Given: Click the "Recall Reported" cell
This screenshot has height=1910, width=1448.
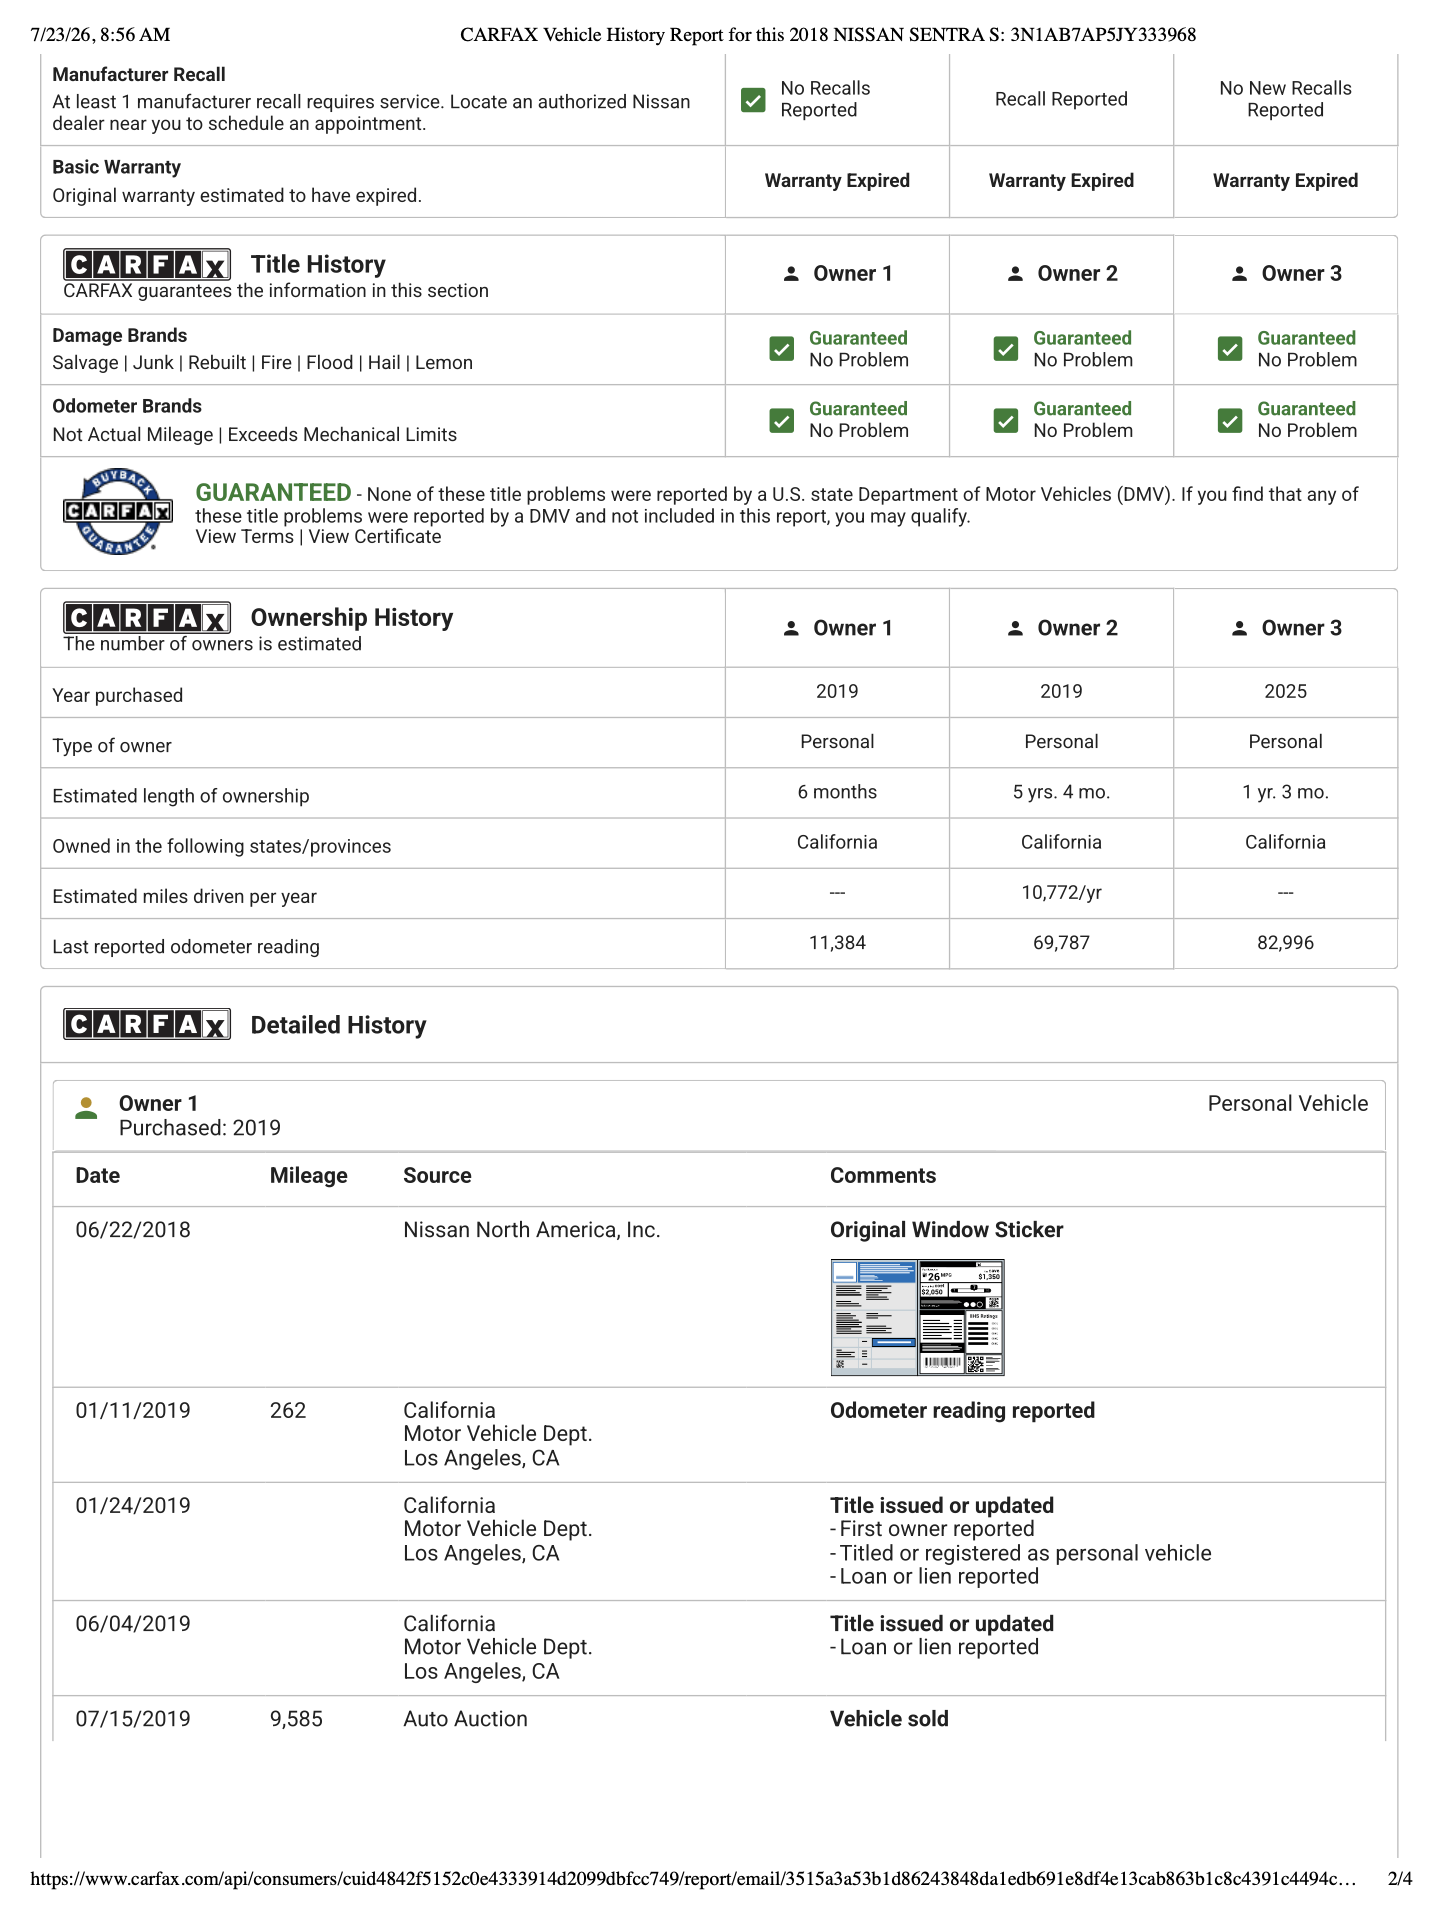Looking at the screenshot, I should click(1061, 99).
